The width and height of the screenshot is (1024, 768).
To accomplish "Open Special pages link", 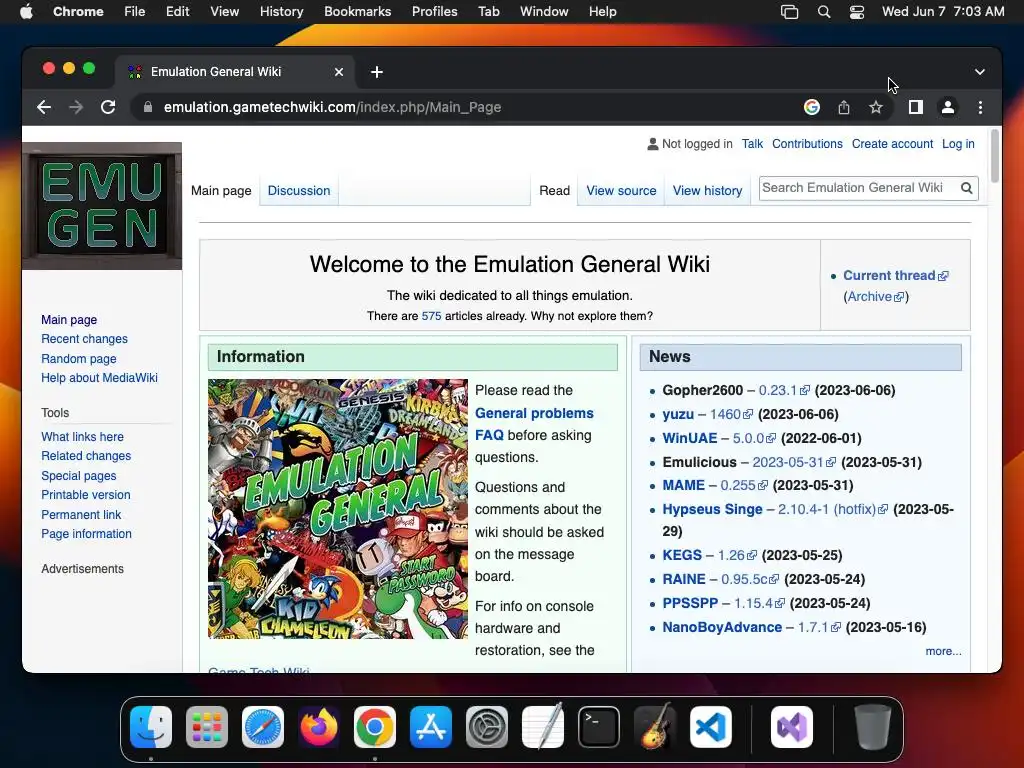I will tap(78, 475).
